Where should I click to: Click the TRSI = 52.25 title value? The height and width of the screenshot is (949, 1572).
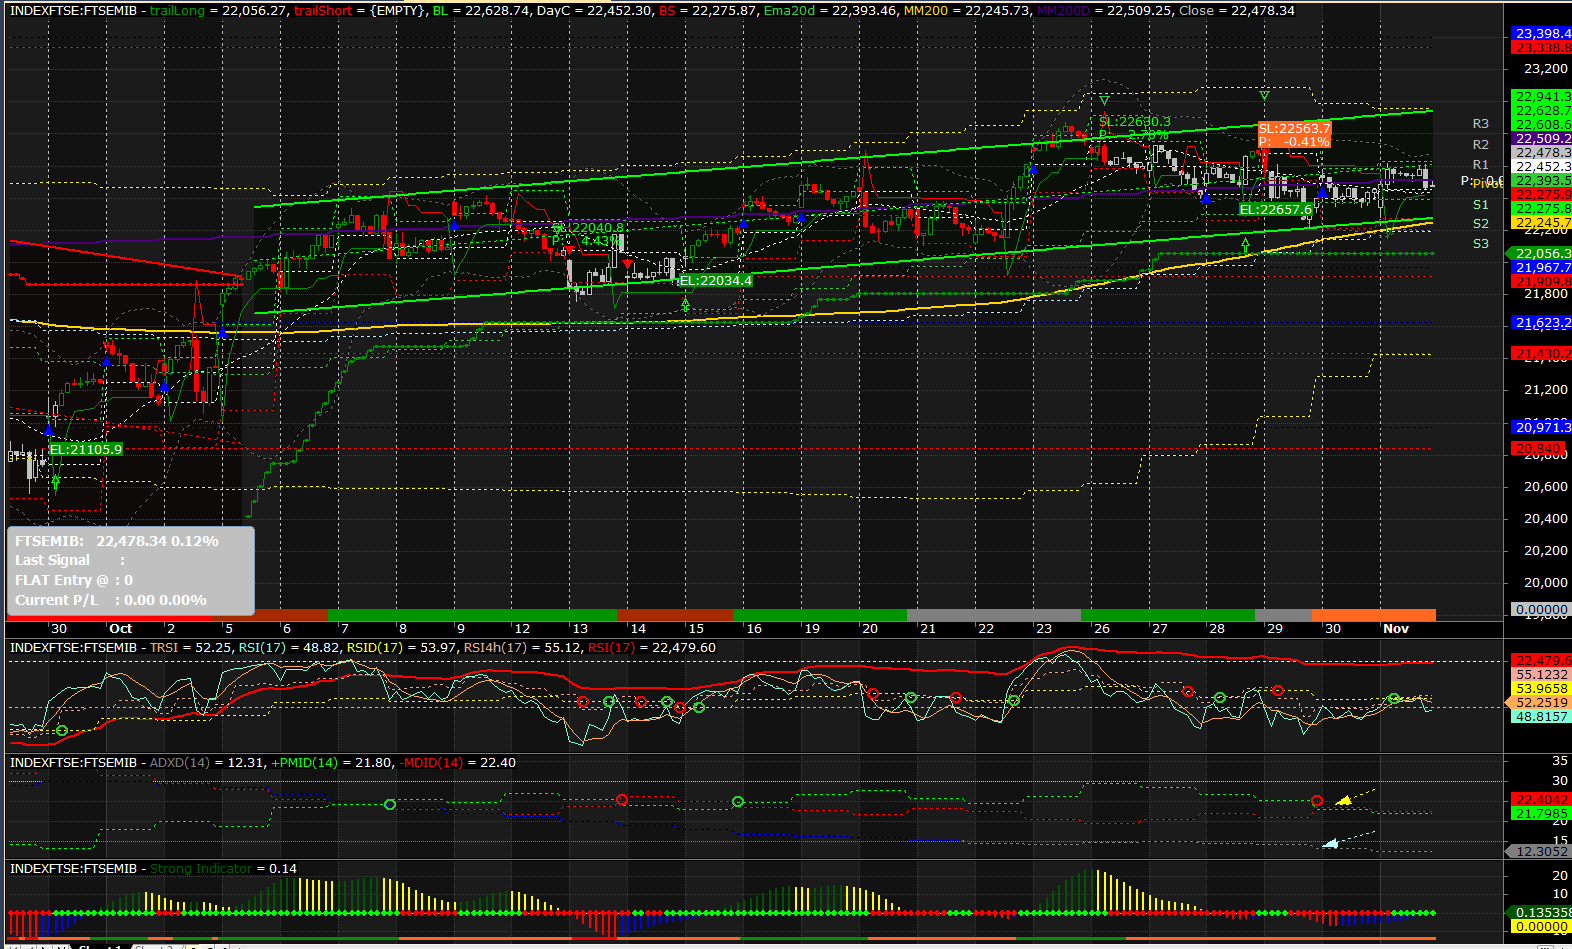pyautogui.click(x=191, y=647)
